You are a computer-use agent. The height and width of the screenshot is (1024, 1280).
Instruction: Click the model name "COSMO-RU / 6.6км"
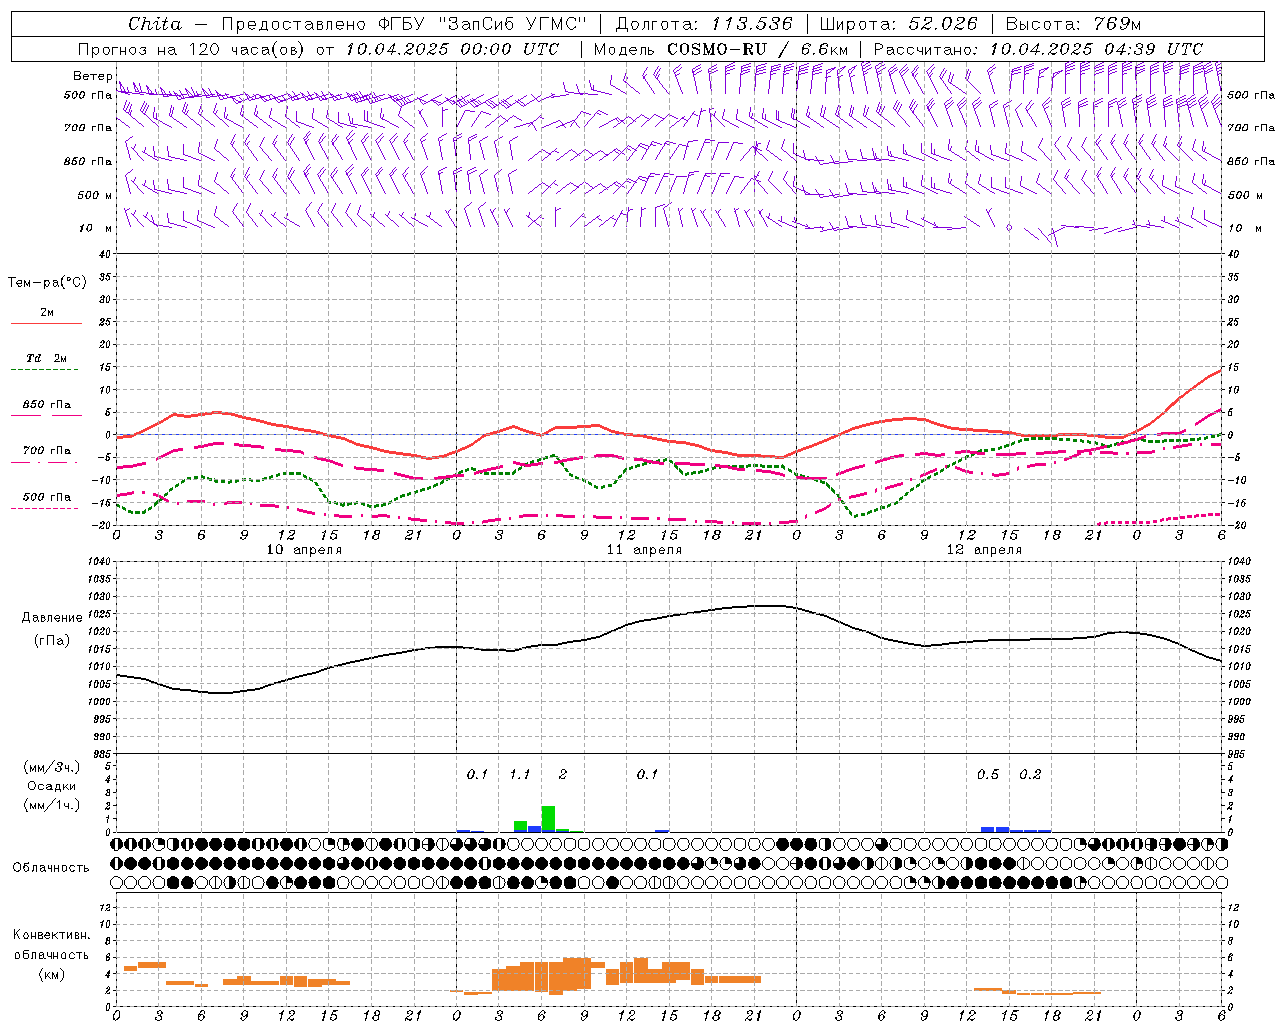[757, 49]
